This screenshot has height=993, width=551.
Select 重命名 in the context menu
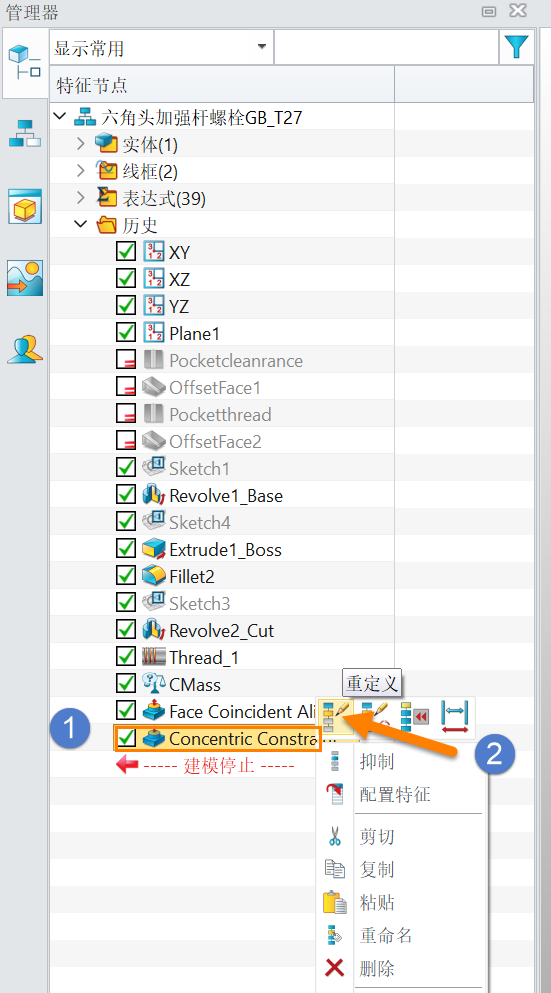[386, 935]
